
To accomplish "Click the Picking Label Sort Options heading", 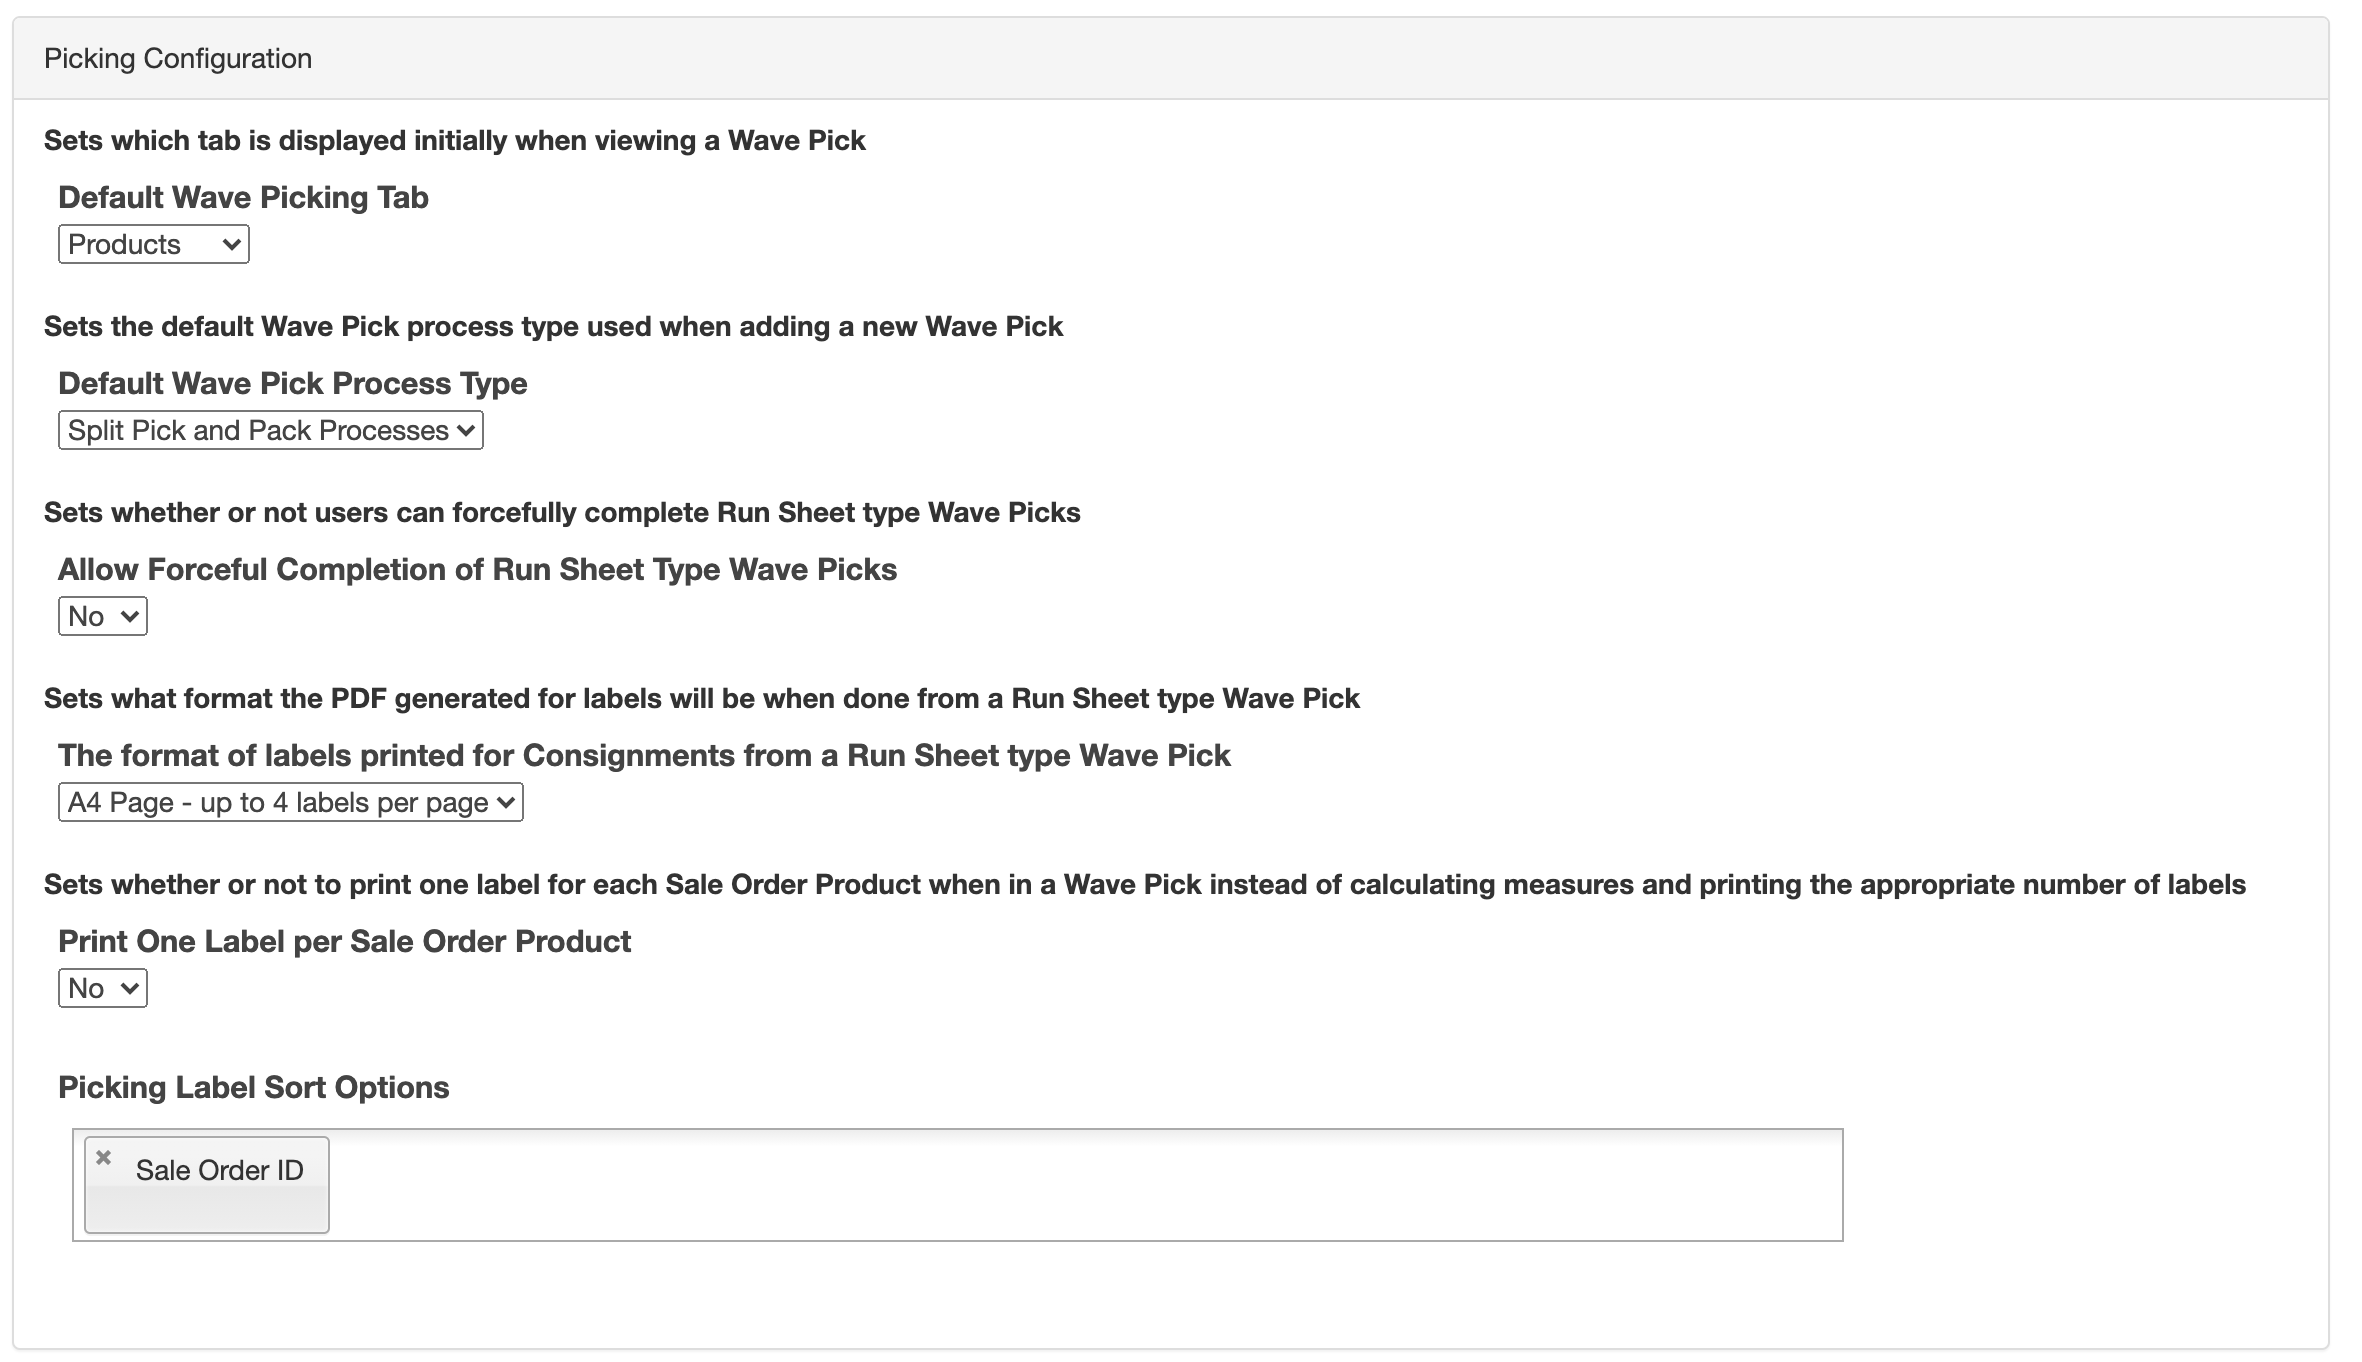I will 253,1087.
